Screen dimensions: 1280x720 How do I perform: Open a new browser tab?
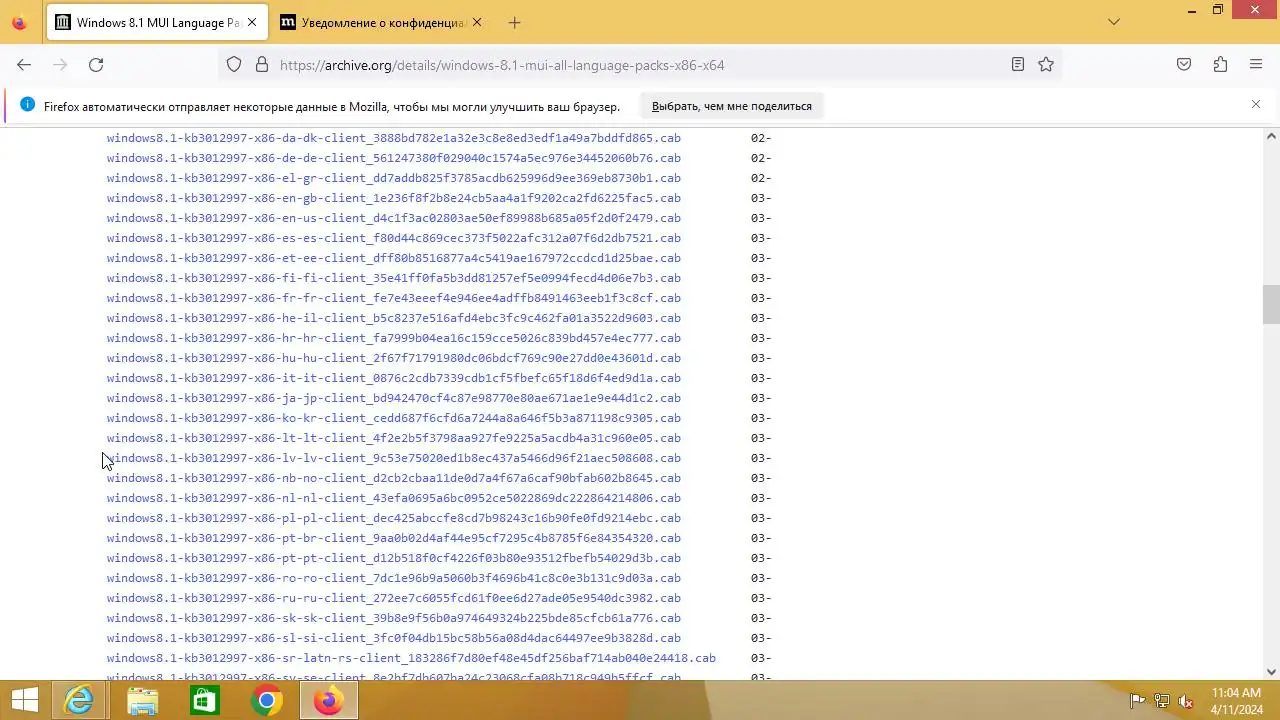514,22
